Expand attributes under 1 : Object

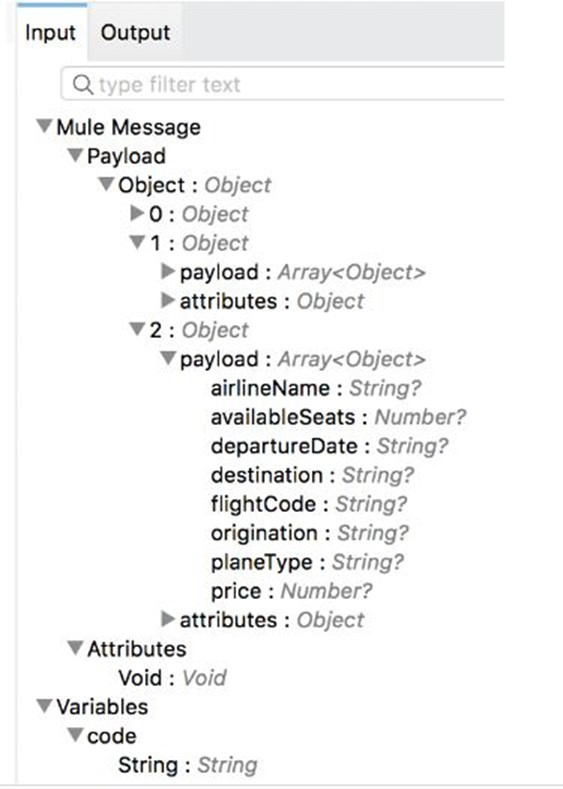pos(168,300)
